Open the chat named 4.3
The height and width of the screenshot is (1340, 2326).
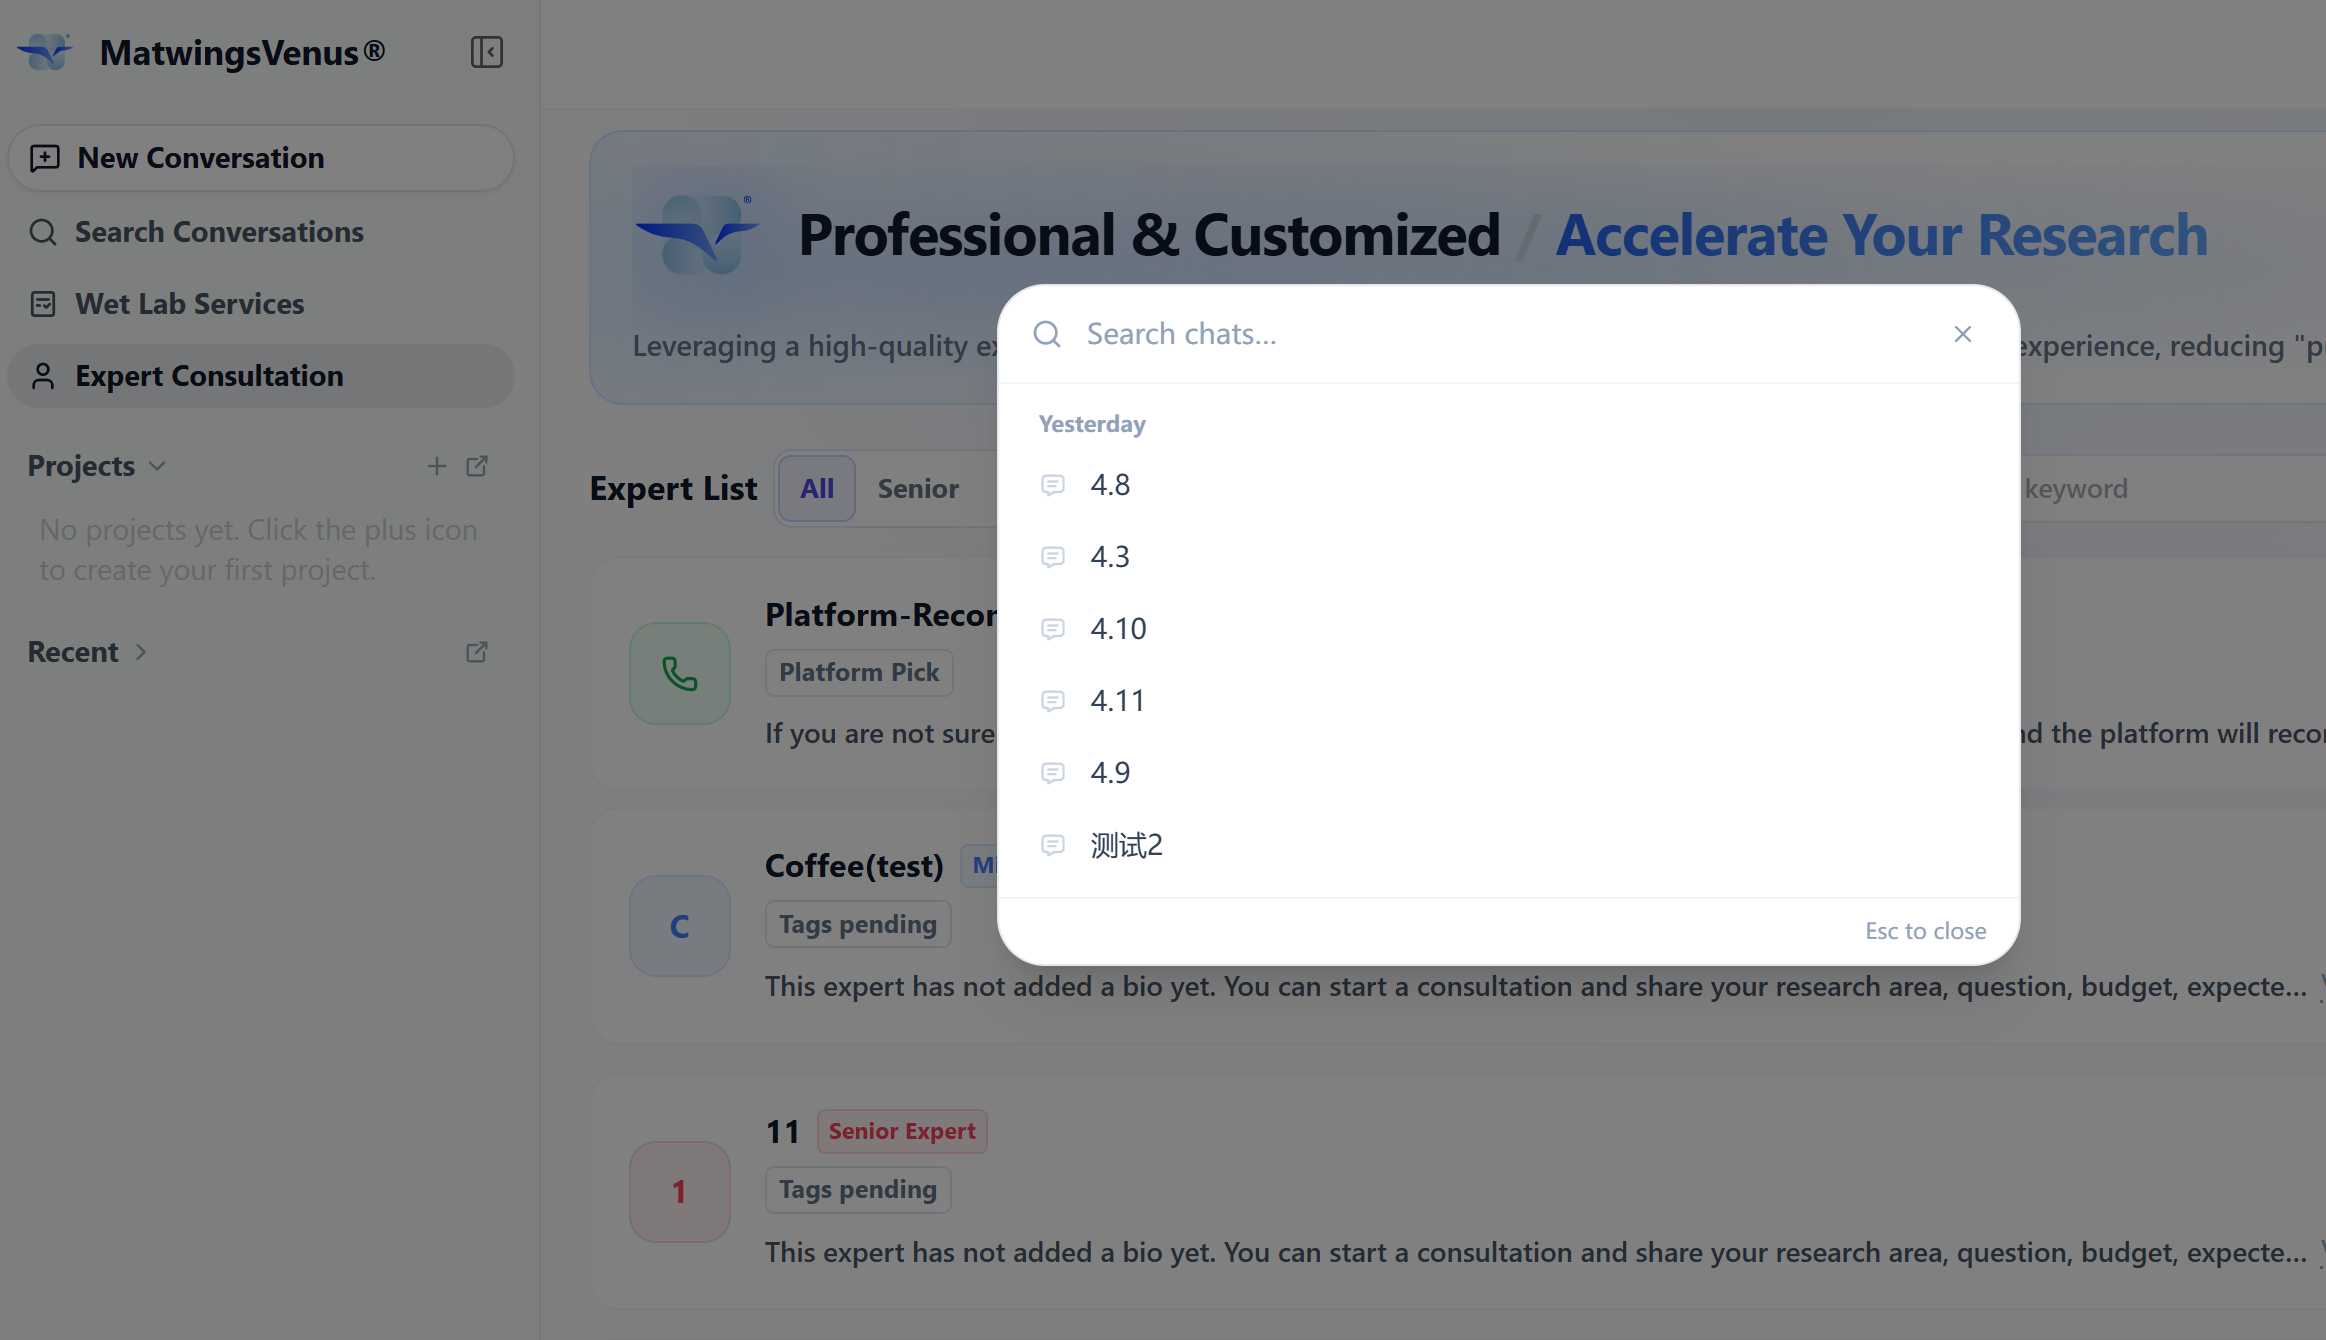(1508, 557)
